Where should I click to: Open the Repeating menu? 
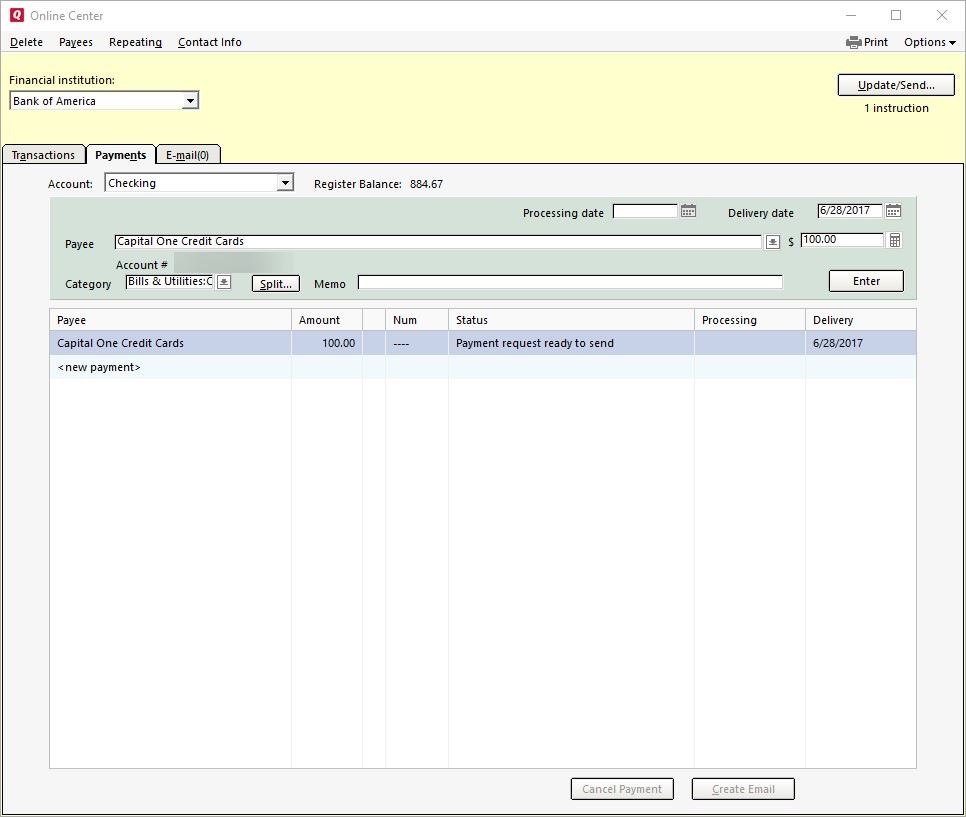click(x=135, y=42)
